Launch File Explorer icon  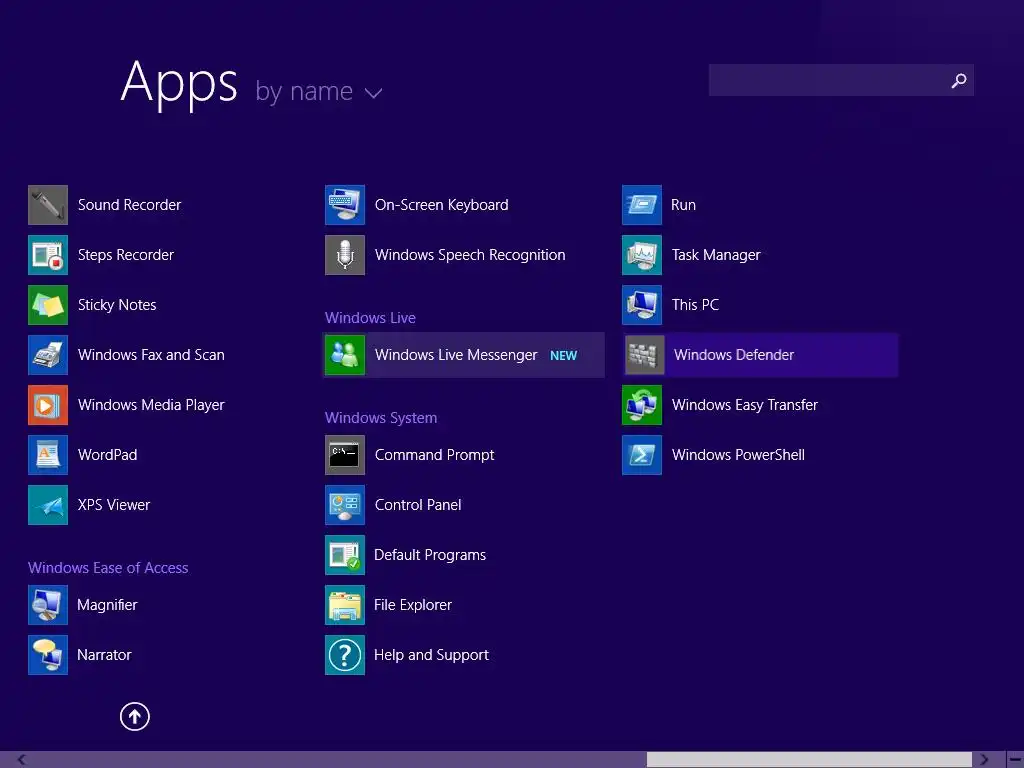(x=345, y=605)
